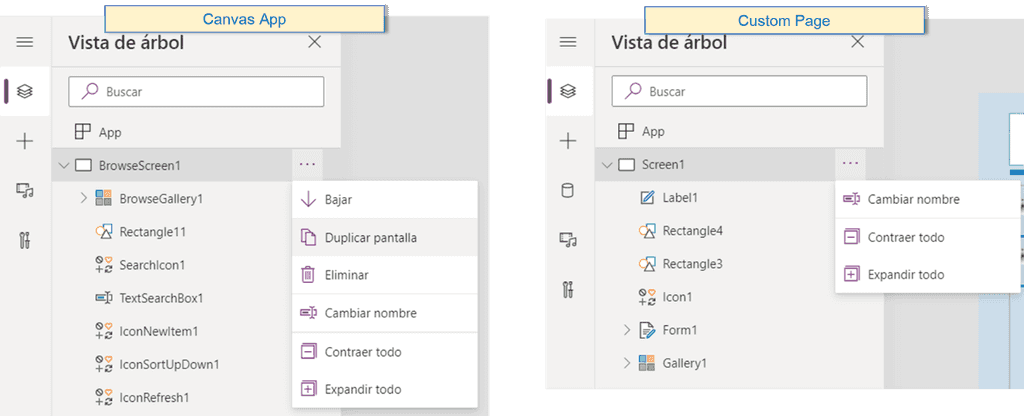Close the Canvas App Vista de árbol panel
Image resolution: width=1024 pixels, height=416 pixels.
point(314,42)
